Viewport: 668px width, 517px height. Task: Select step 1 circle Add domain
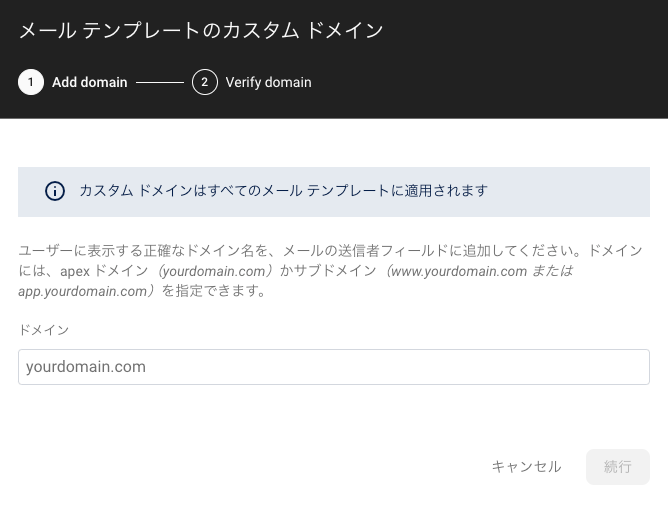pos(31,82)
